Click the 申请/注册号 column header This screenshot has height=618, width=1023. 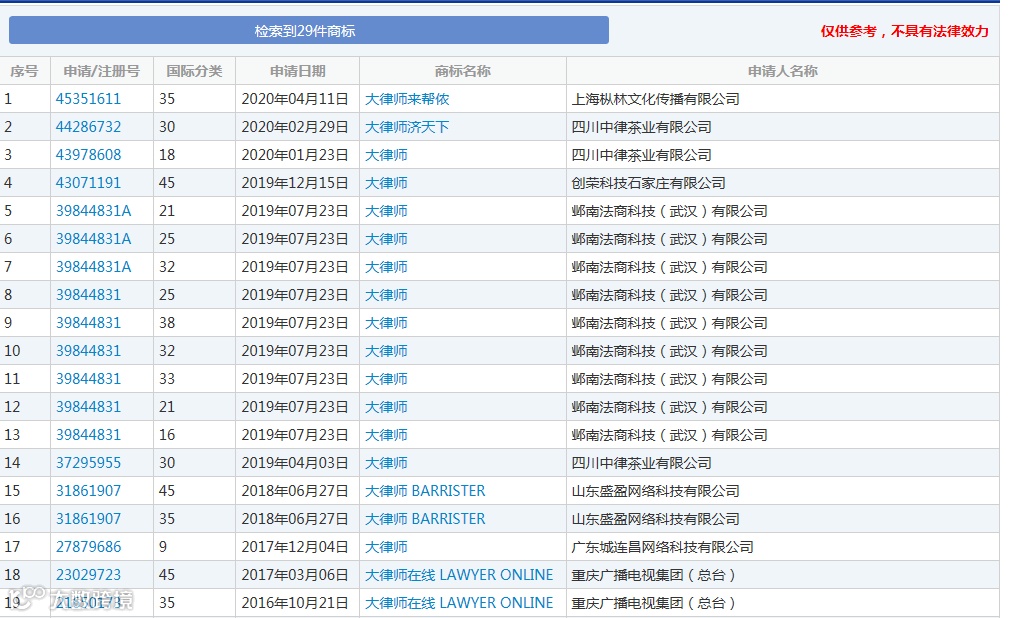tap(102, 71)
